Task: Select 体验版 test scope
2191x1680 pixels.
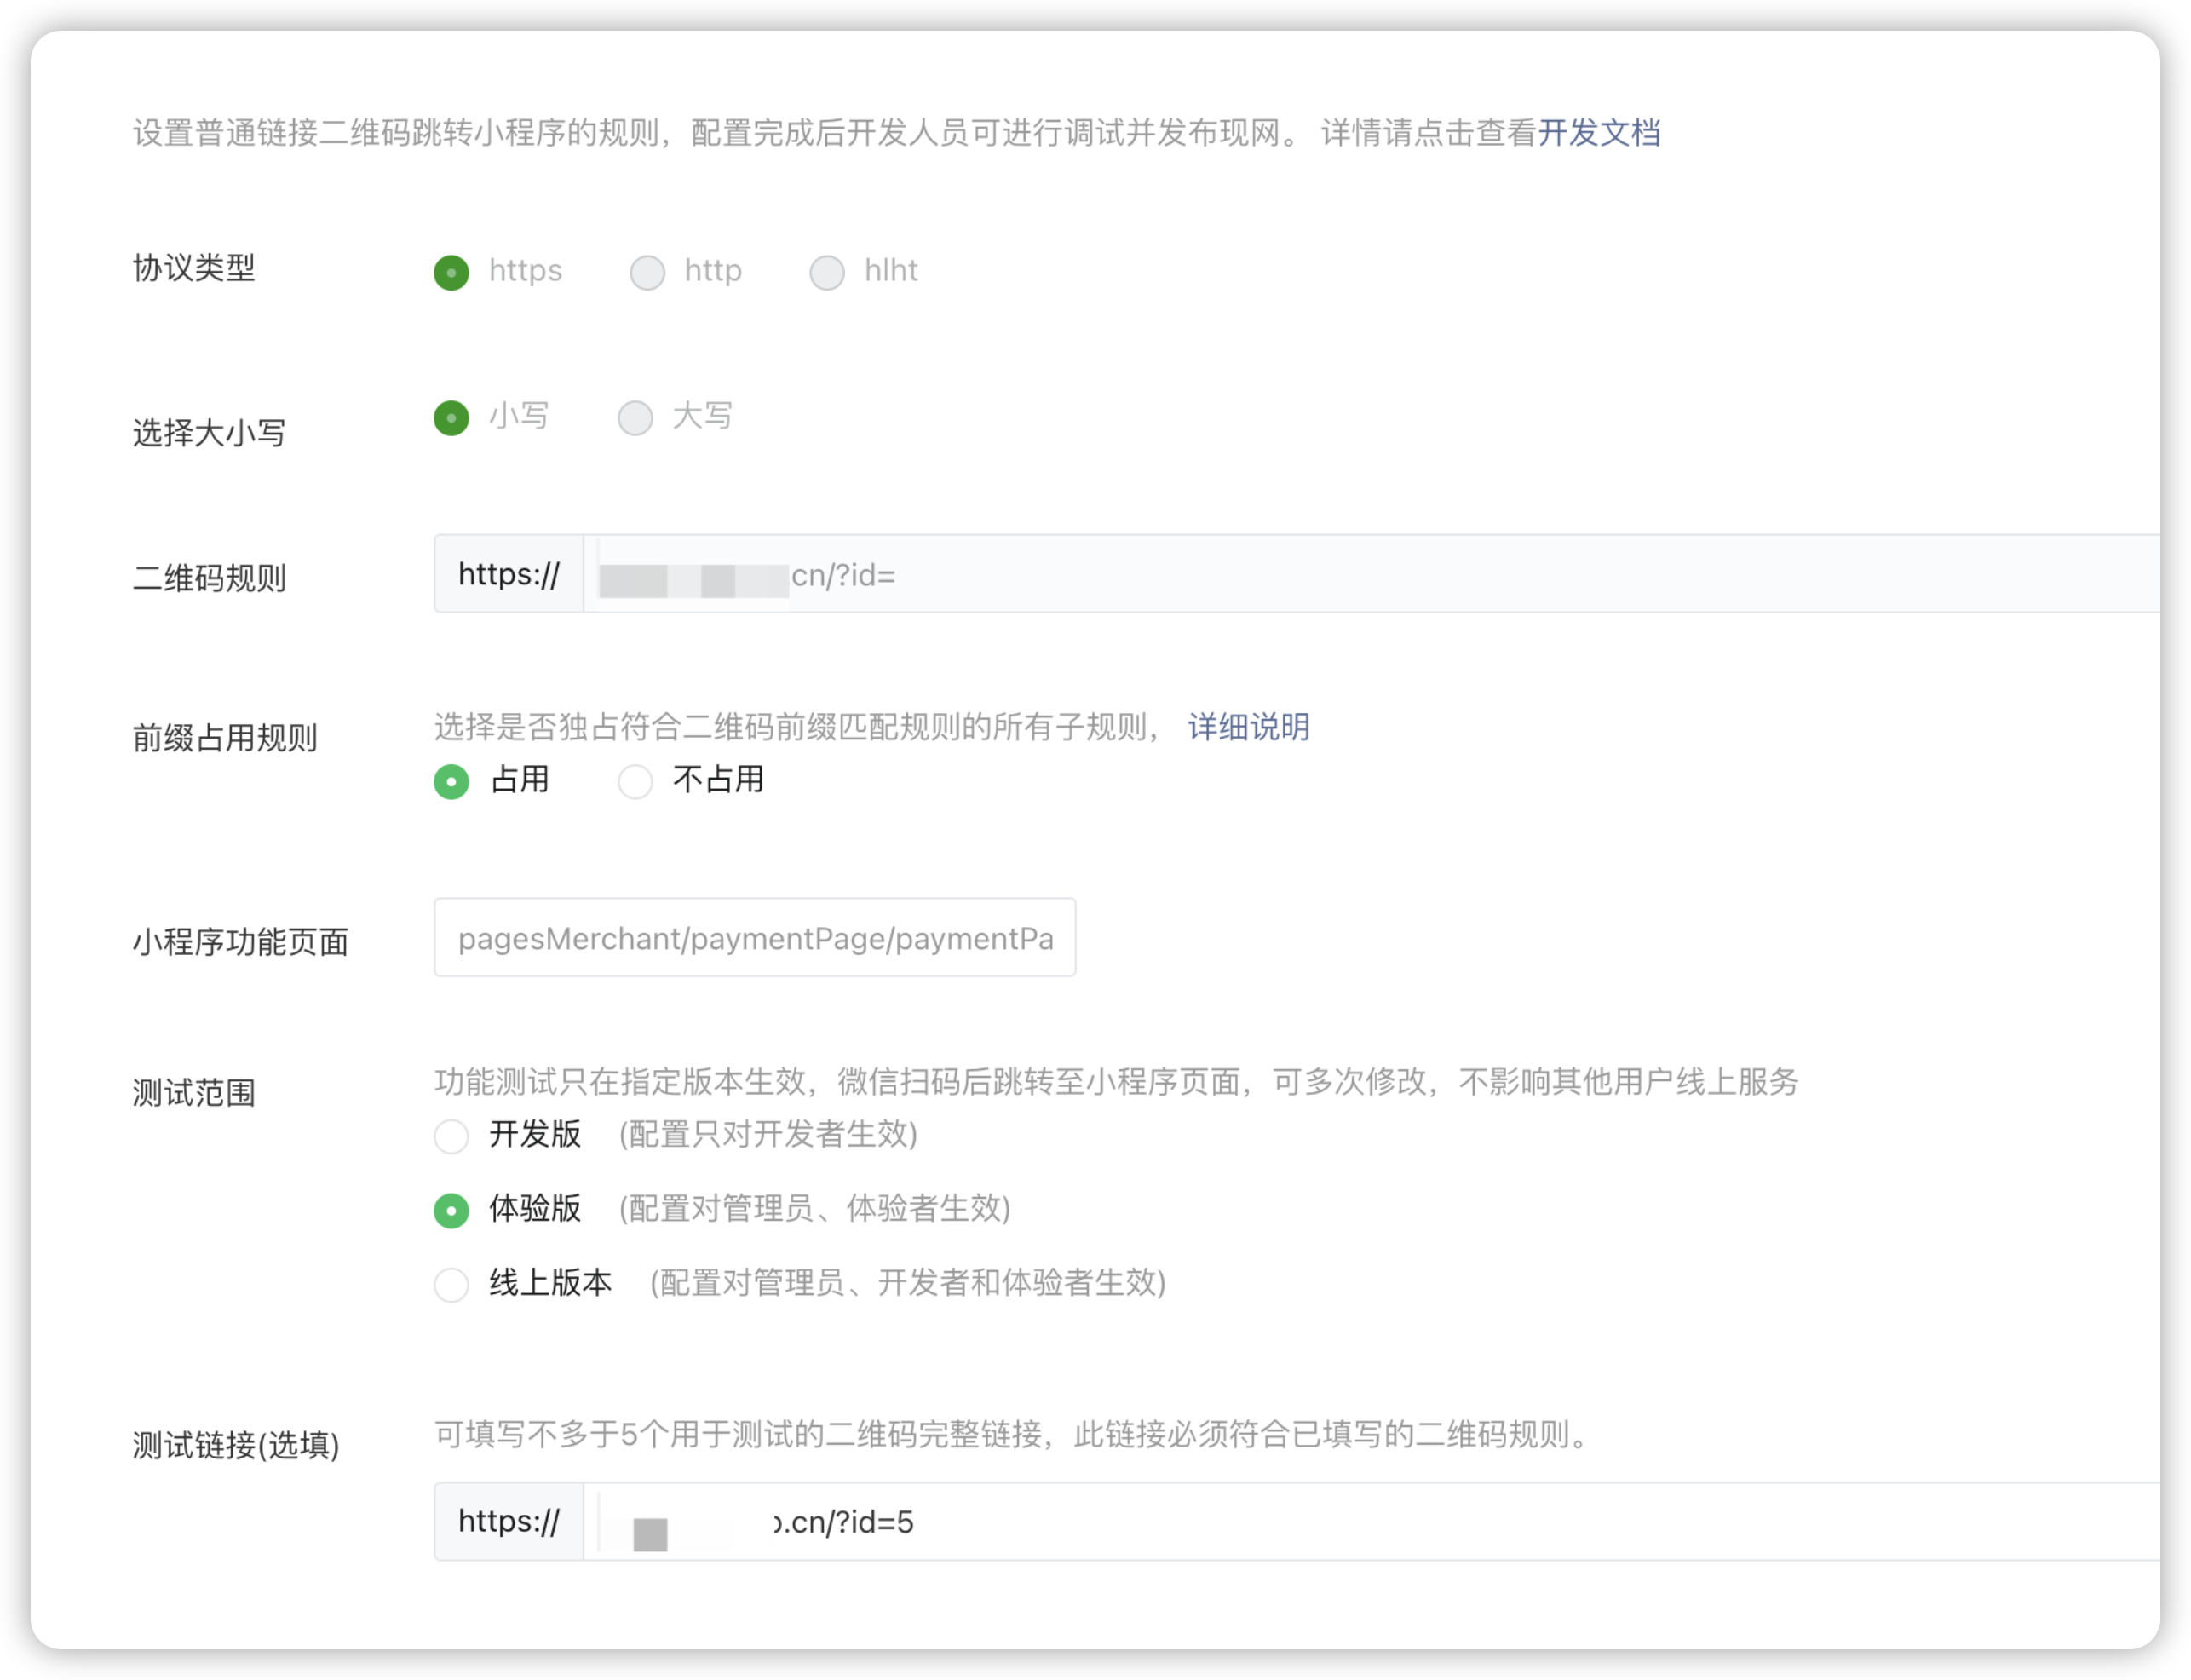Action: tap(451, 1210)
